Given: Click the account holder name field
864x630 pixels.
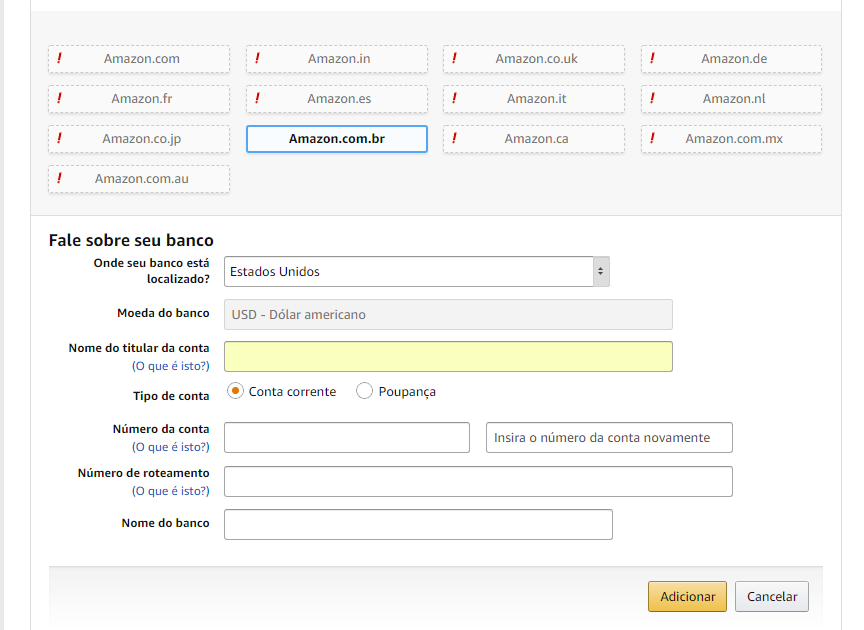Looking at the screenshot, I should pos(448,356).
